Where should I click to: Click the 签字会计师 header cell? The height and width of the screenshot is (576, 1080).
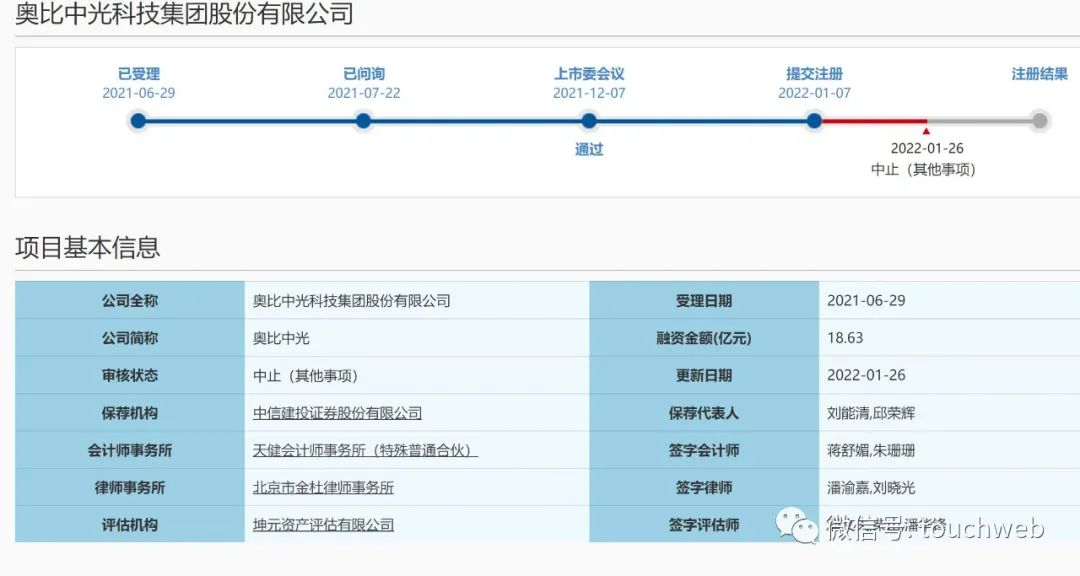click(x=704, y=450)
